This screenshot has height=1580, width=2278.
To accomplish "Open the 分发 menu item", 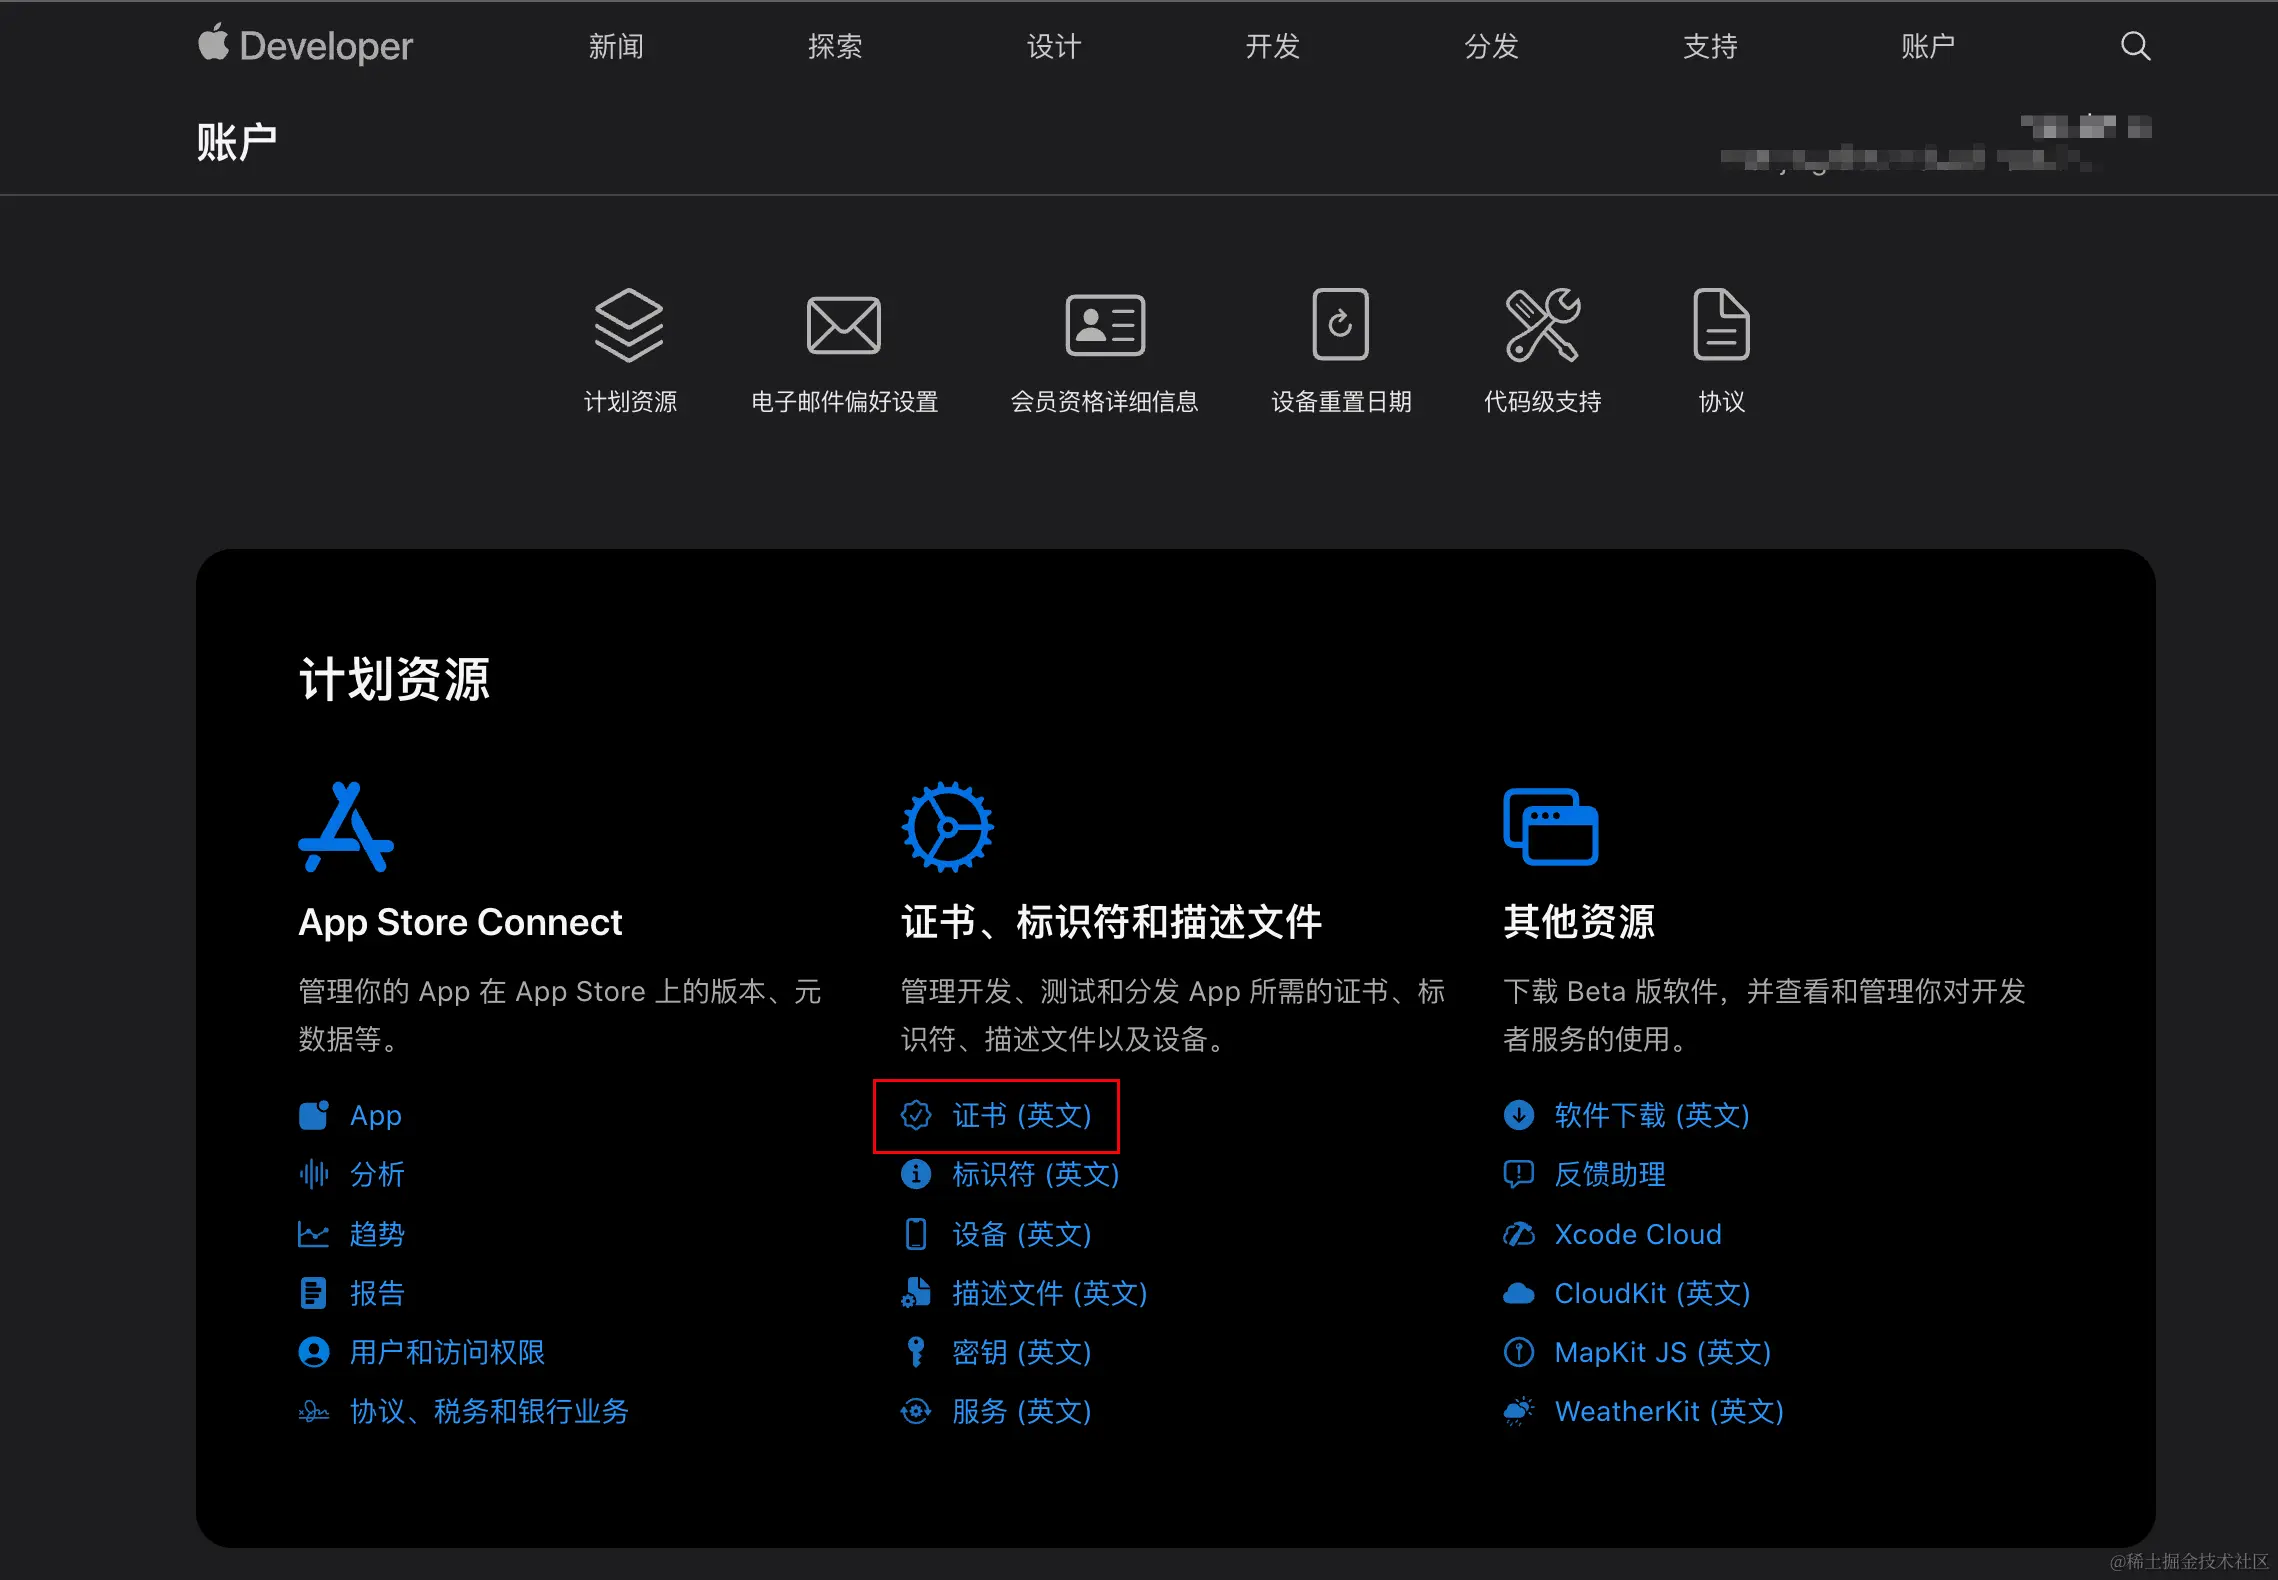I will tap(1490, 45).
